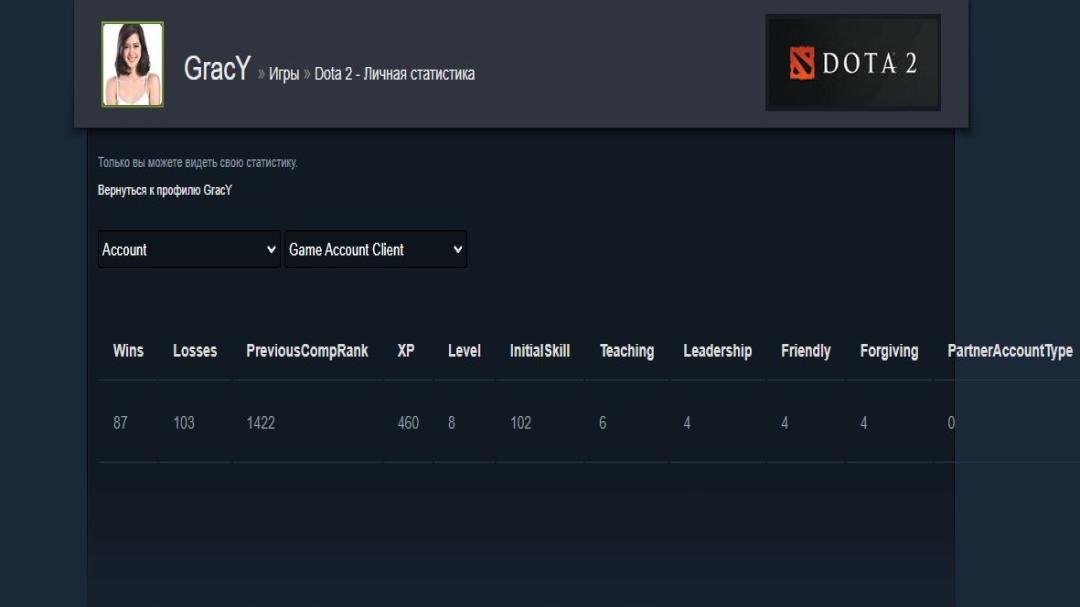1080x607 pixels.
Task: Click the XP column header
Action: tap(406, 351)
